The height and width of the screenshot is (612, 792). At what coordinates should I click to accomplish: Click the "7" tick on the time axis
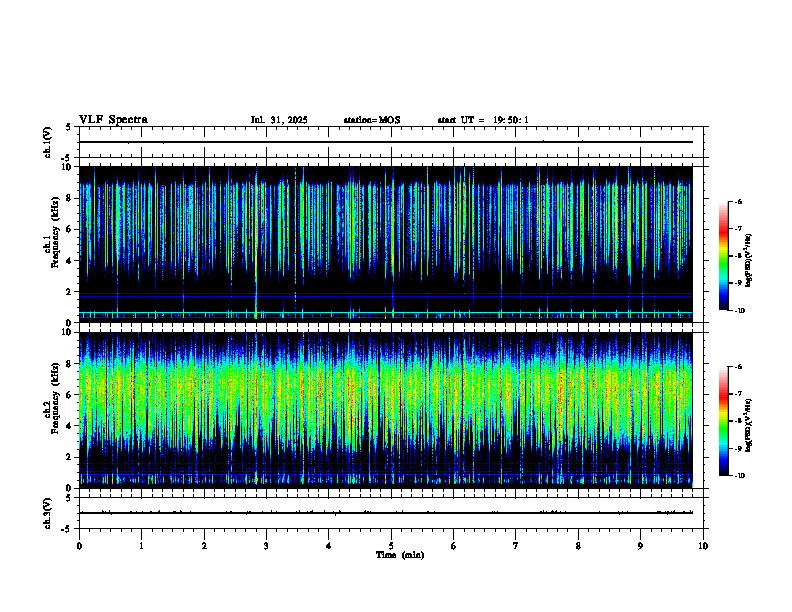[516, 546]
